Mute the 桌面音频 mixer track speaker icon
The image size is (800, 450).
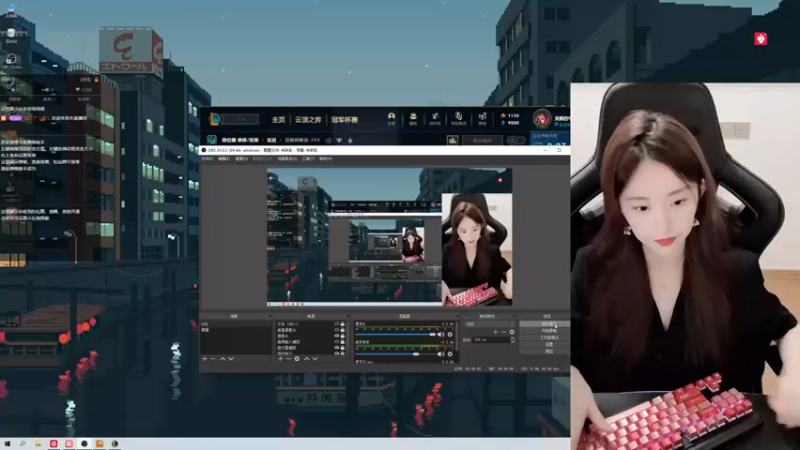point(441,354)
